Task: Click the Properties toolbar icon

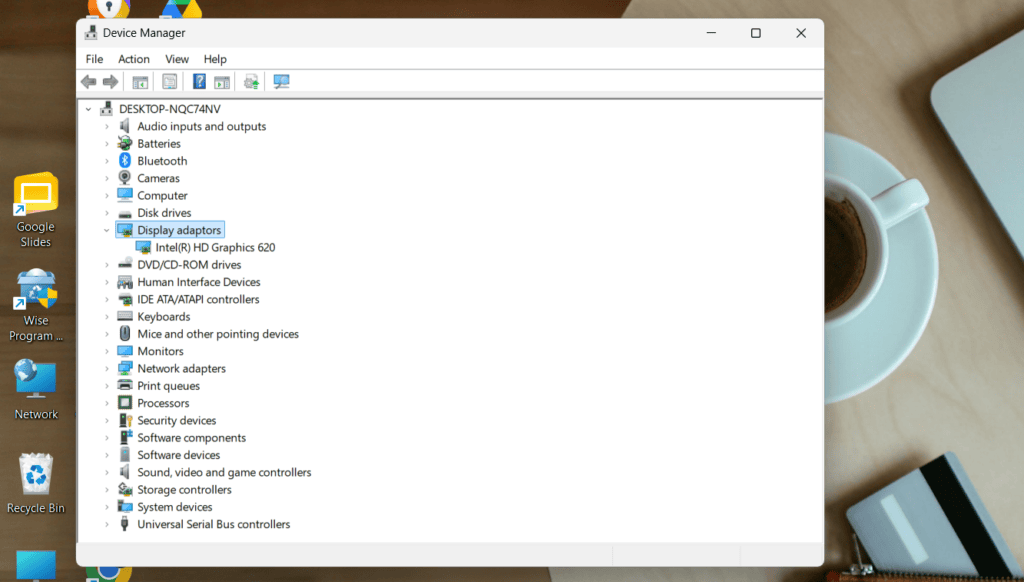Action: pos(169,82)
